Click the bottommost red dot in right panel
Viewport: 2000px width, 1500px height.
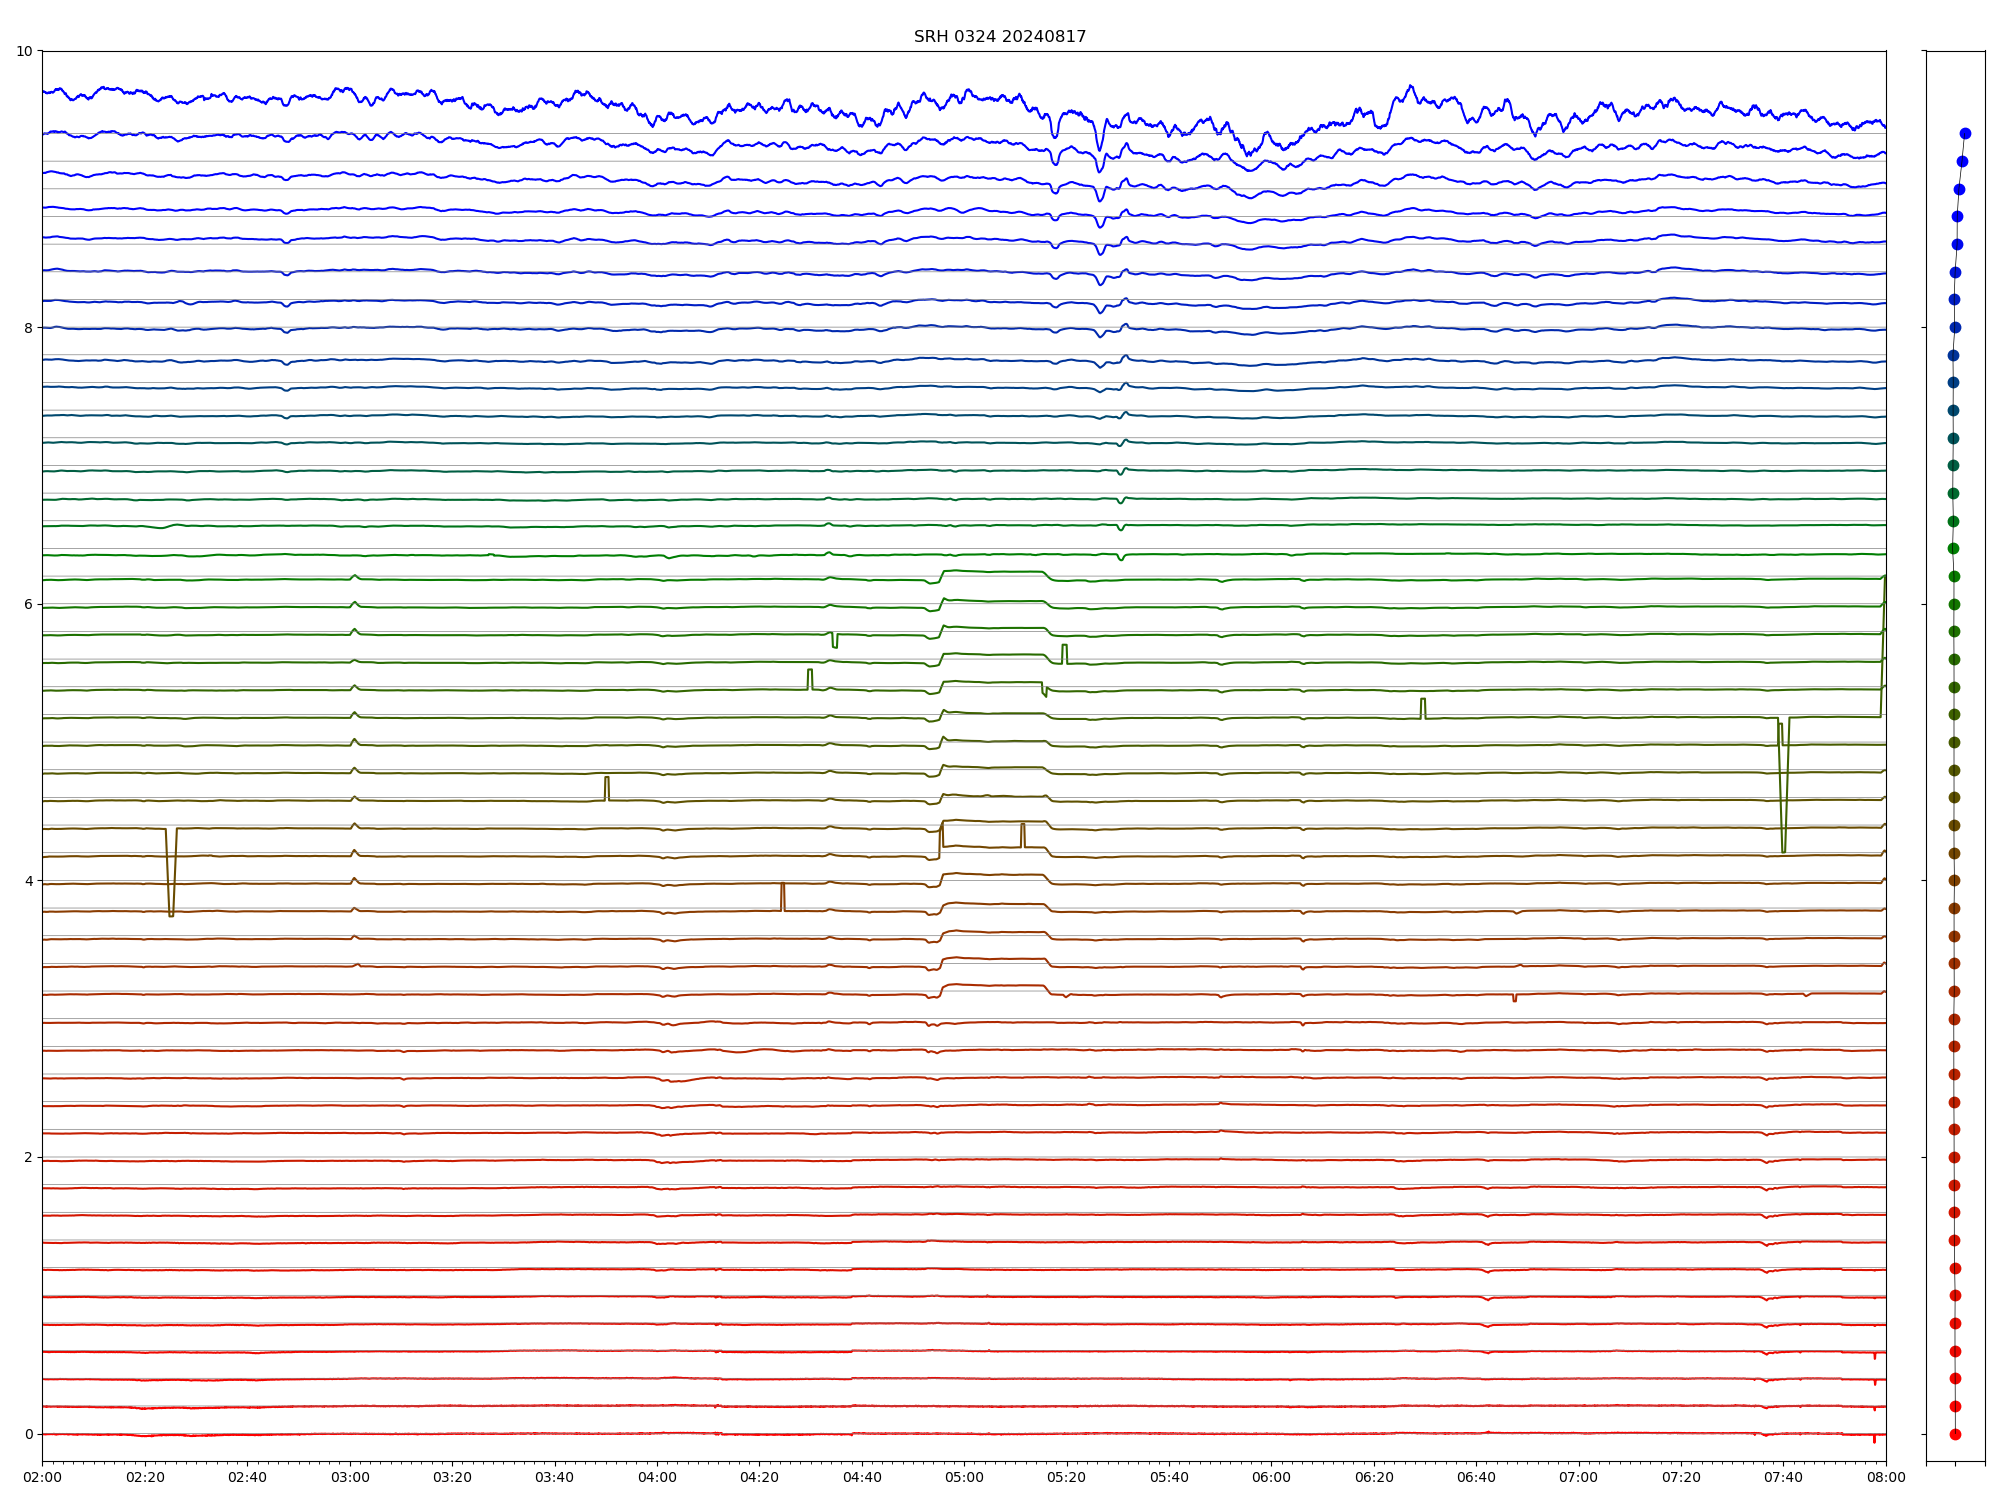tap(1955, 1434)
